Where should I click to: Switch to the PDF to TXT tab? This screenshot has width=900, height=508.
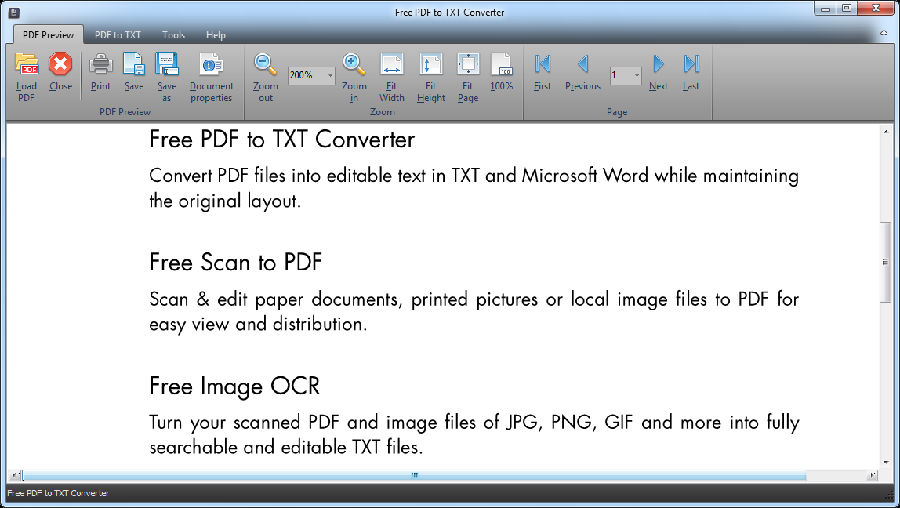pyautogui.click(x=118, y=34)
